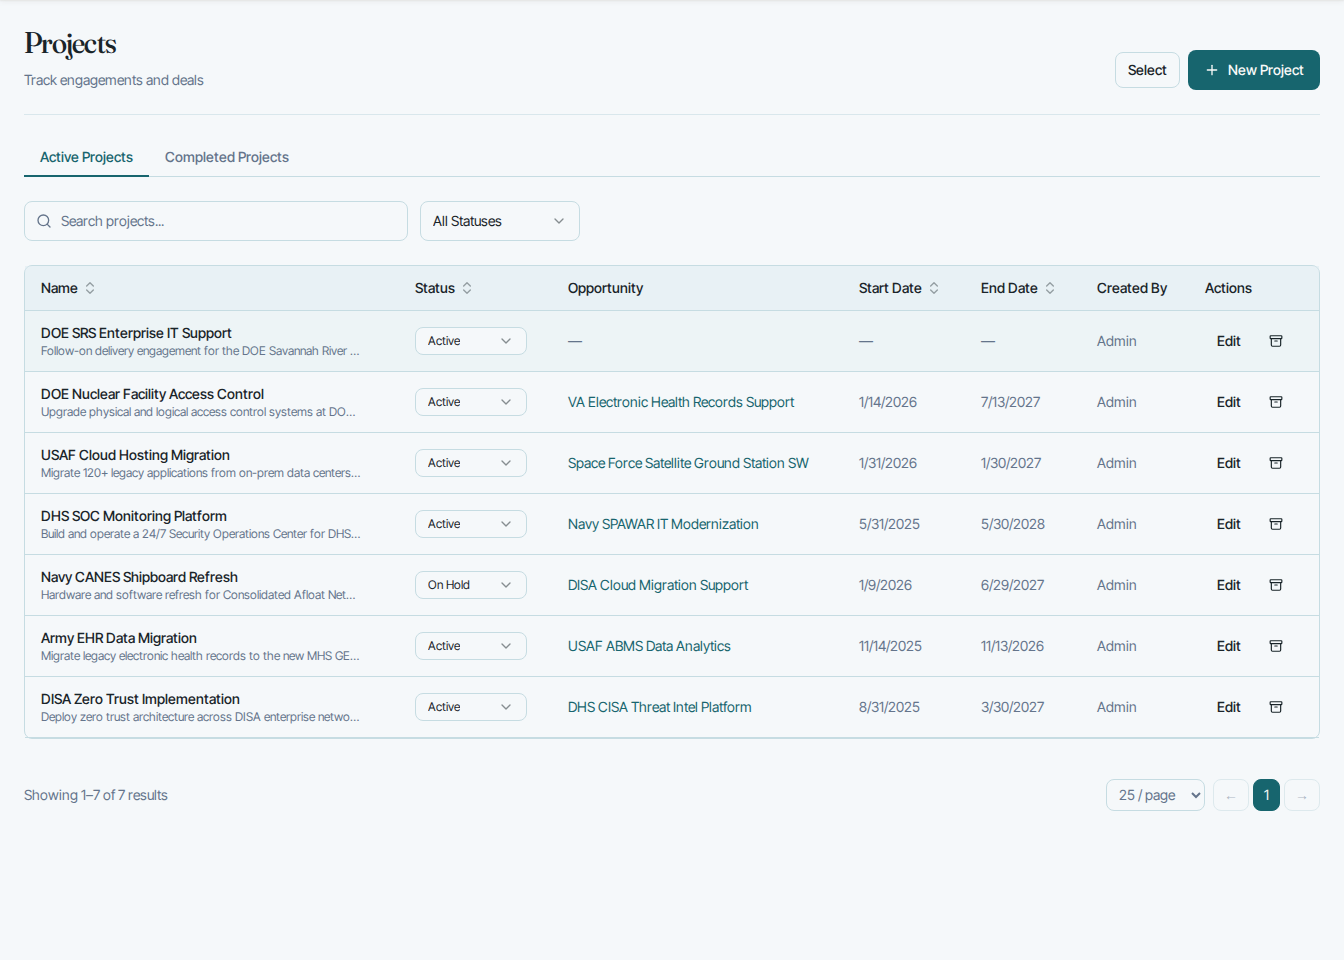Click the next page arrow button
Image resolution: width=1344 pixels, height=960 pixels.
click(1302, 795)
